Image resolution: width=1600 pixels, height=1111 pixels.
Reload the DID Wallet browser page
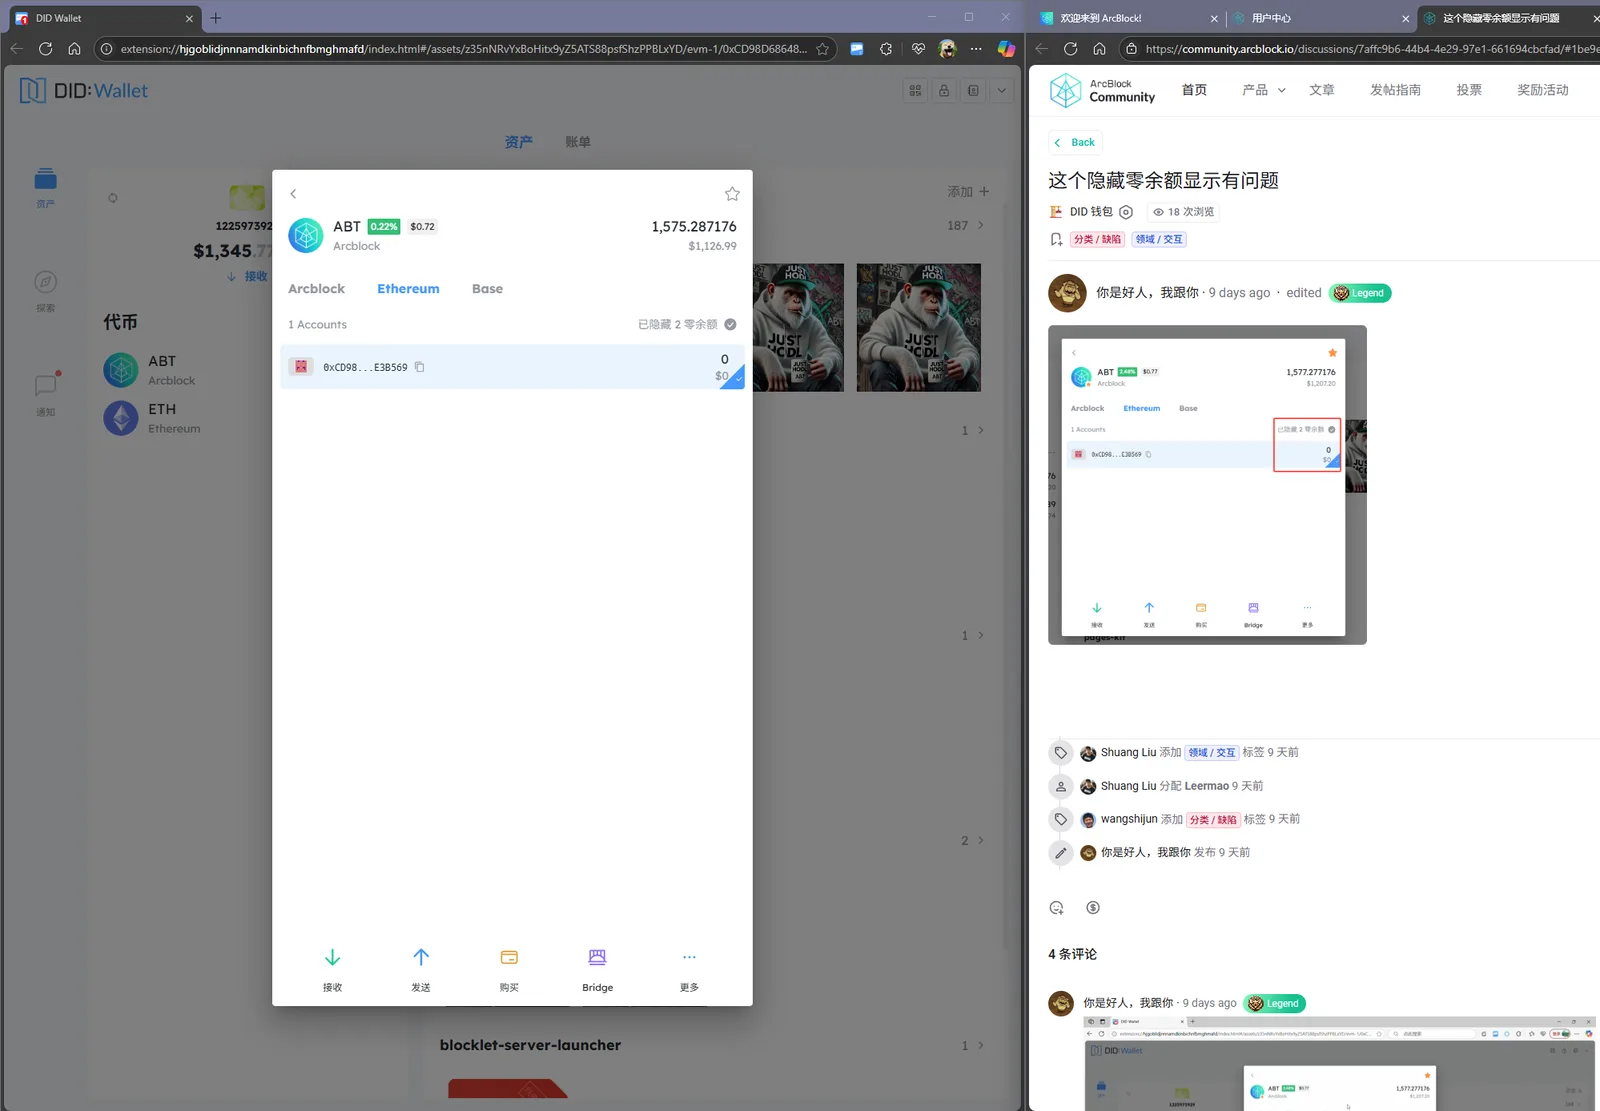coord(45,49)
